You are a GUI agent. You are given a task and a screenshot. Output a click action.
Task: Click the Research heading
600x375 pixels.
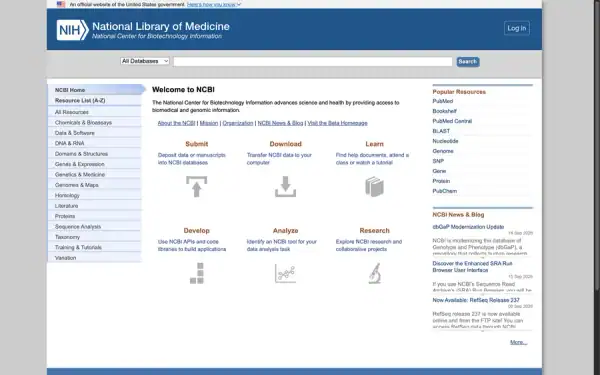click(x=374, y=231)
